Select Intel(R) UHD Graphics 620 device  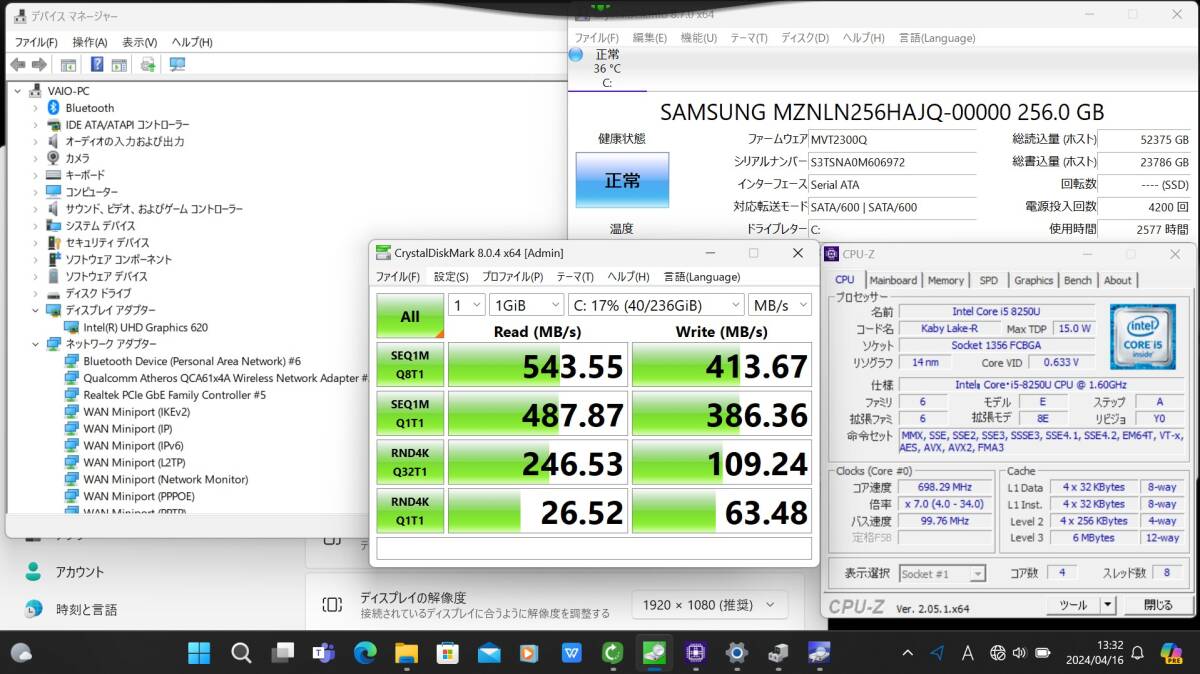pyautogui.click(x=145, y=327)
